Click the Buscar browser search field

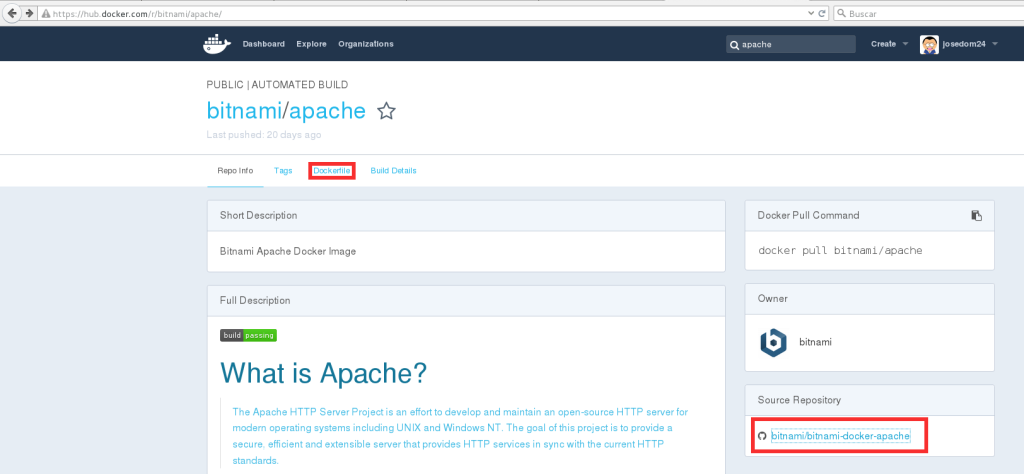[931, 13]
